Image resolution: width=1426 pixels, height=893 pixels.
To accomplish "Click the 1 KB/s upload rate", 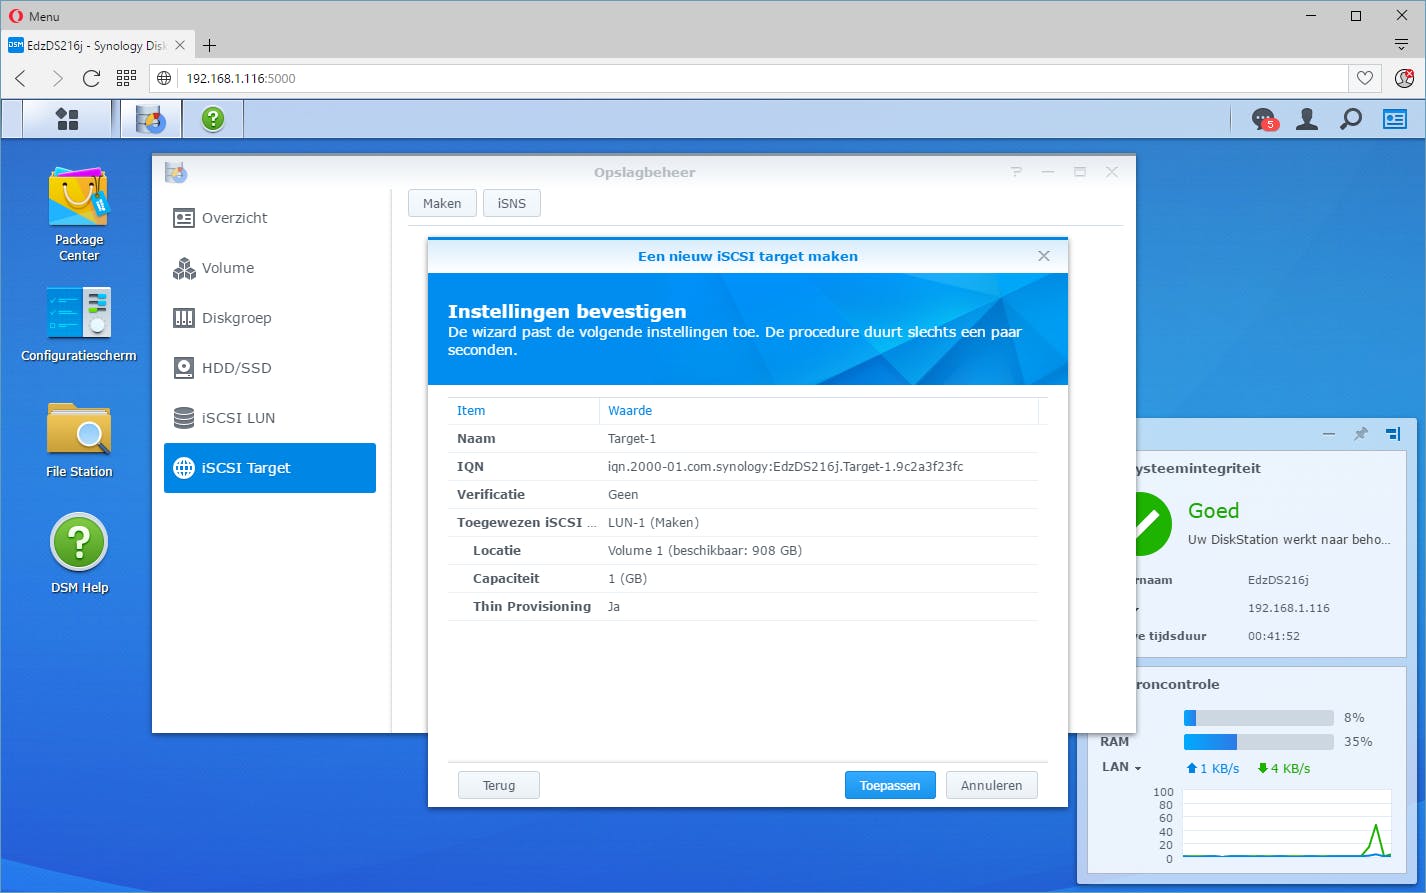I will tap(1212, 768).
